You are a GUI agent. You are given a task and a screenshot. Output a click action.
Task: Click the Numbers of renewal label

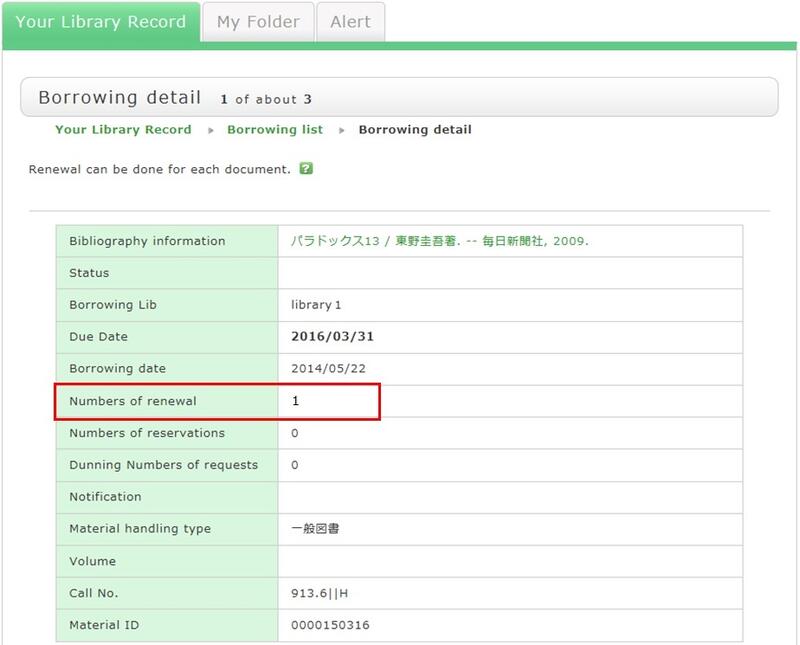(133, 401)
